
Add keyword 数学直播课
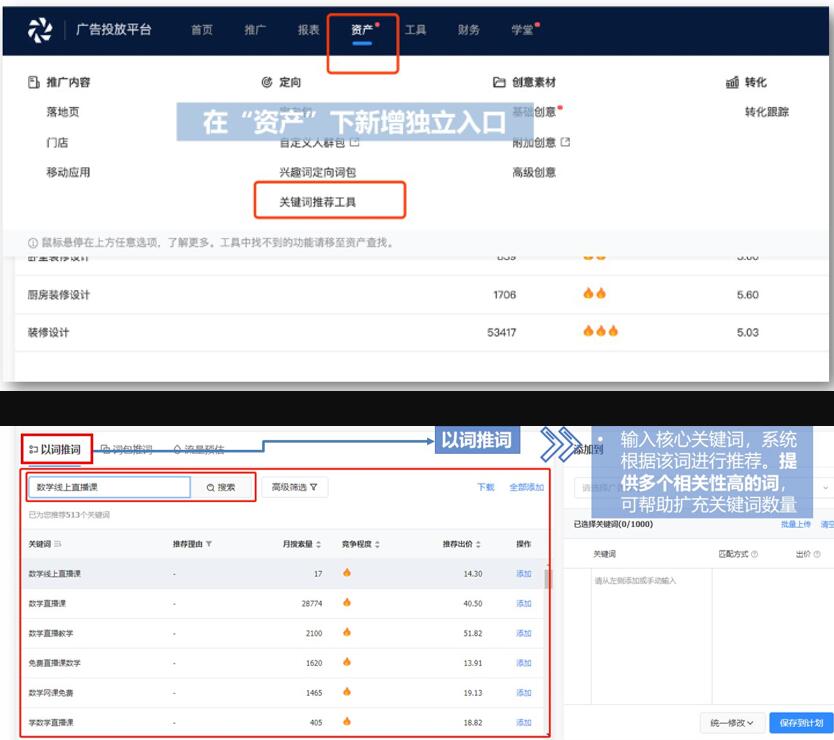tap(523, 603)
